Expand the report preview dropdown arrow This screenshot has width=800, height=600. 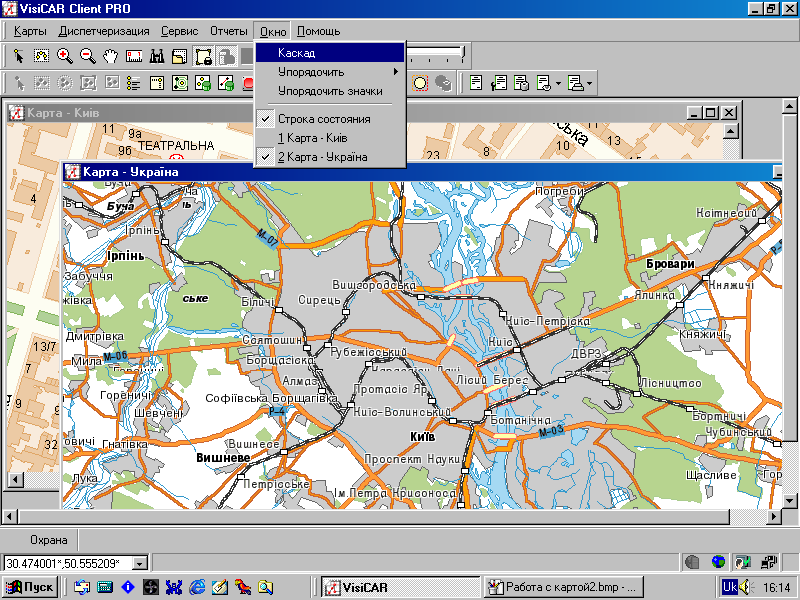558,83
